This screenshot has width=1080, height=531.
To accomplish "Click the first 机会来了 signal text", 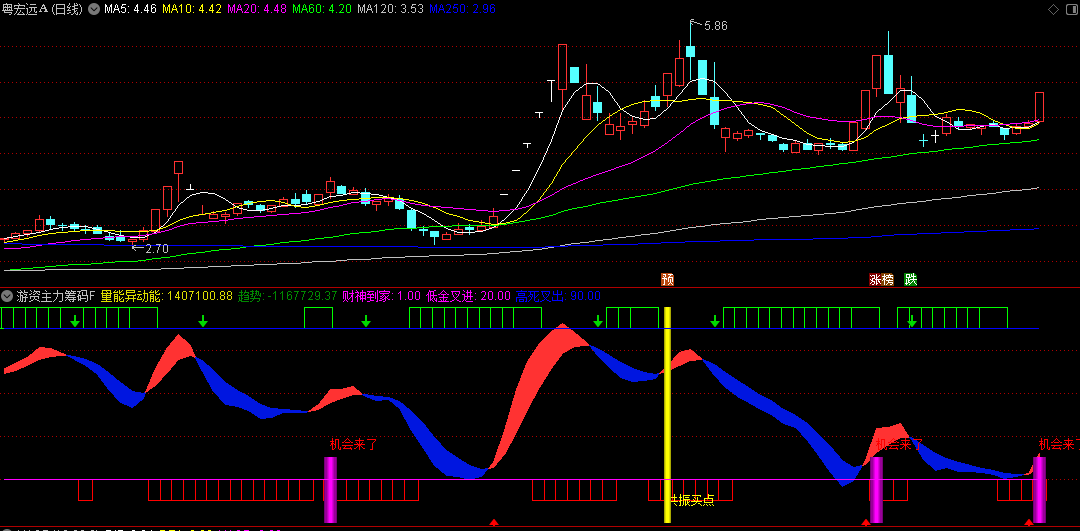I will pos(353,444).
